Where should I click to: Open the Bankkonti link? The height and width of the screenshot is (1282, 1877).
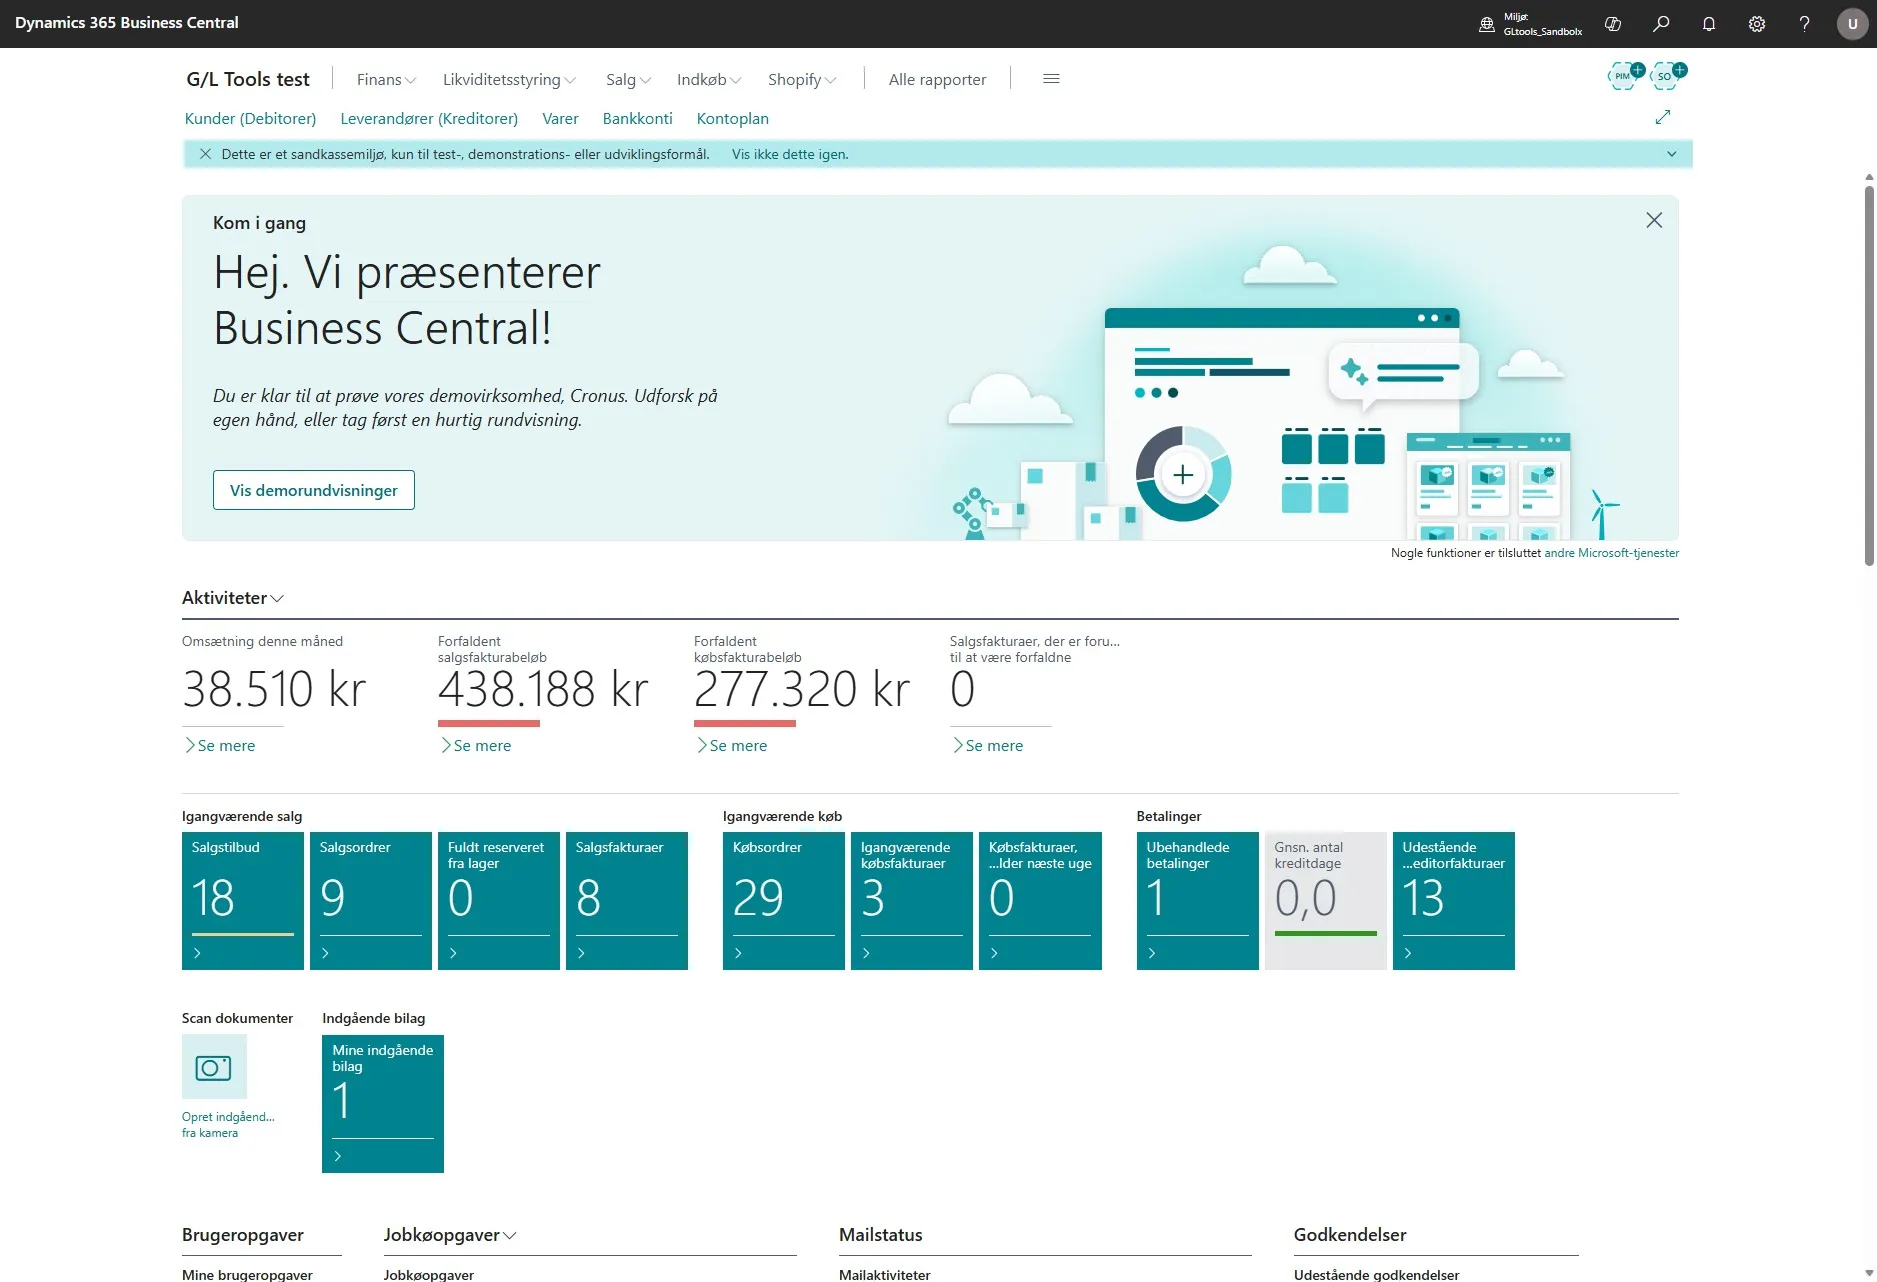point(637,118)
